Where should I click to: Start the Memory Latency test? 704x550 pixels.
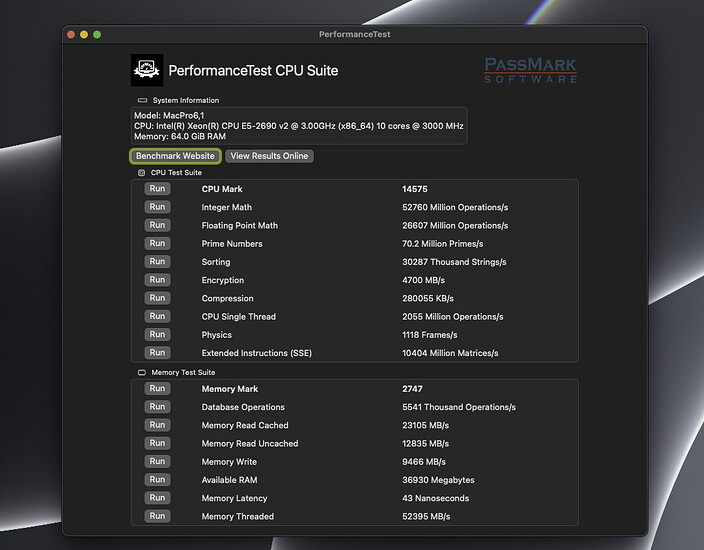(157, 498)
